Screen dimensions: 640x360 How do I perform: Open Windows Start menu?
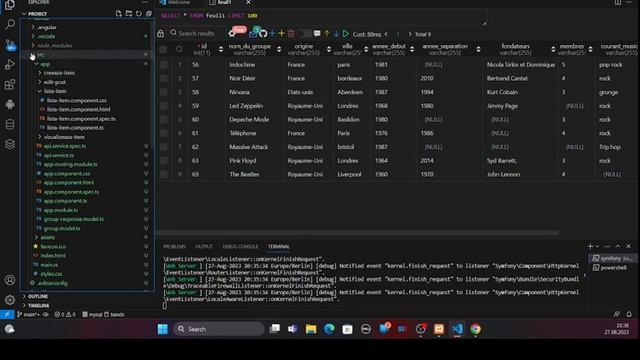162,329
